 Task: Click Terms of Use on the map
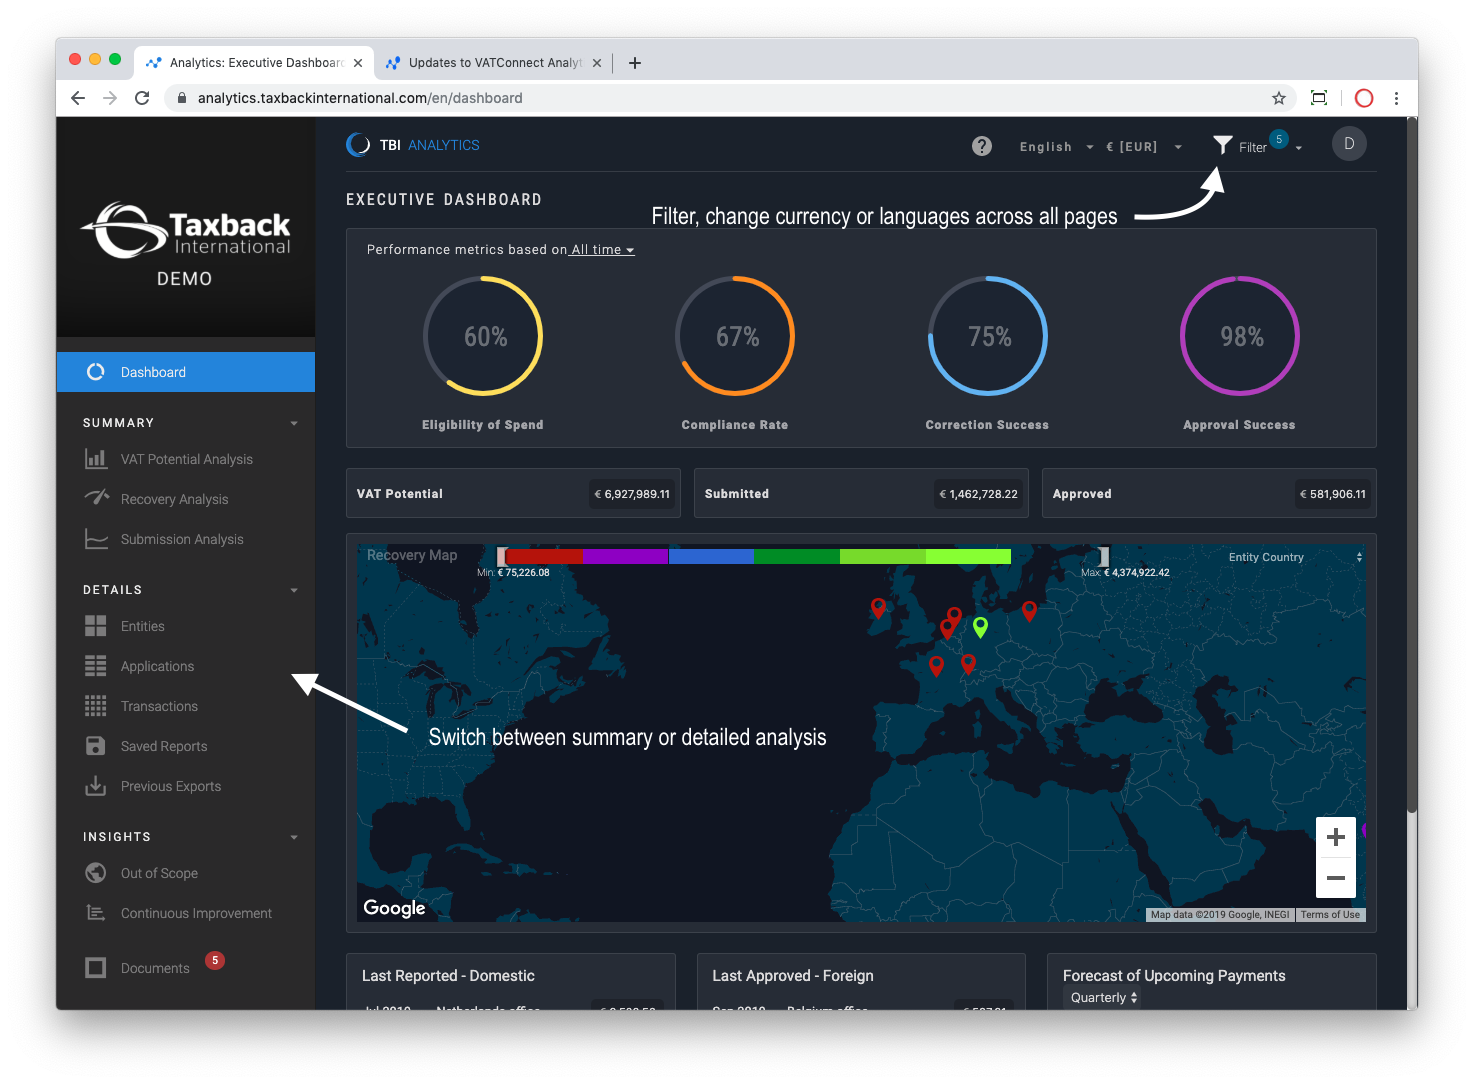click(x=1330, y=915)
